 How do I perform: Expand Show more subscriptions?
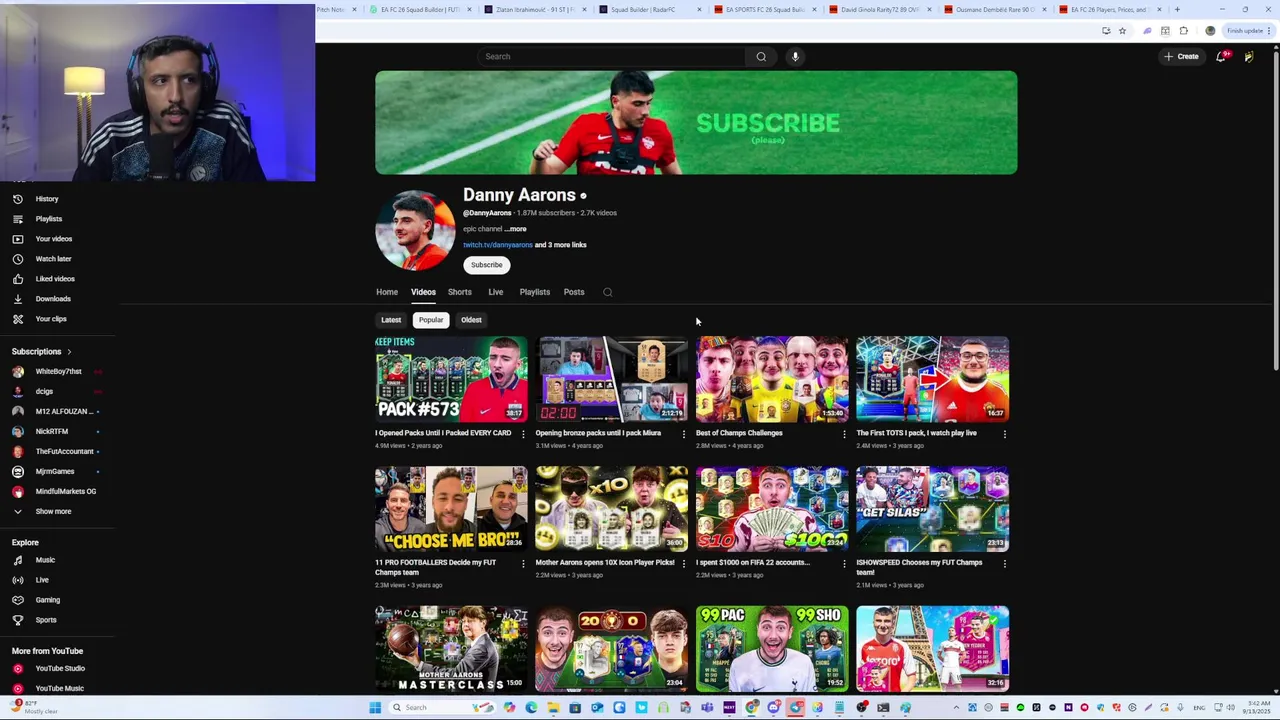pyautogui.click(x=53, y=511)
